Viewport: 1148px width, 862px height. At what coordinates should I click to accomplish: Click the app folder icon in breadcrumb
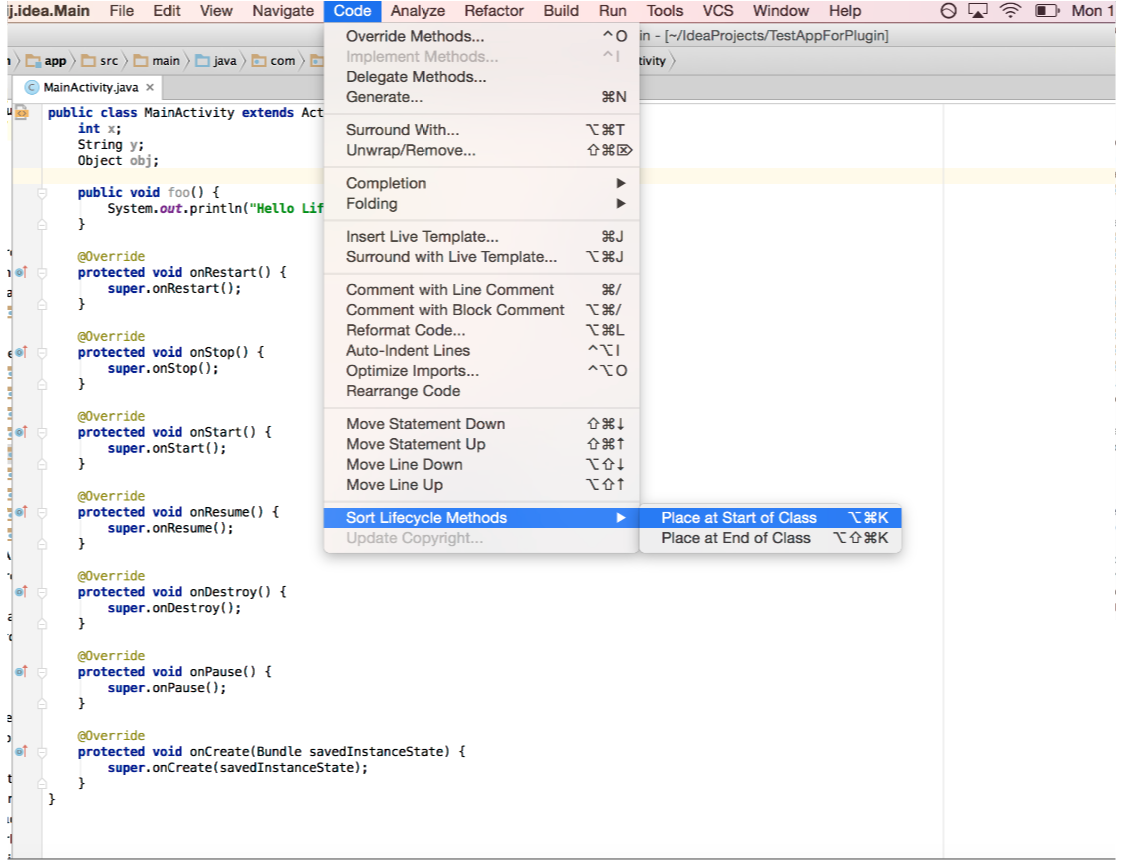33,61
